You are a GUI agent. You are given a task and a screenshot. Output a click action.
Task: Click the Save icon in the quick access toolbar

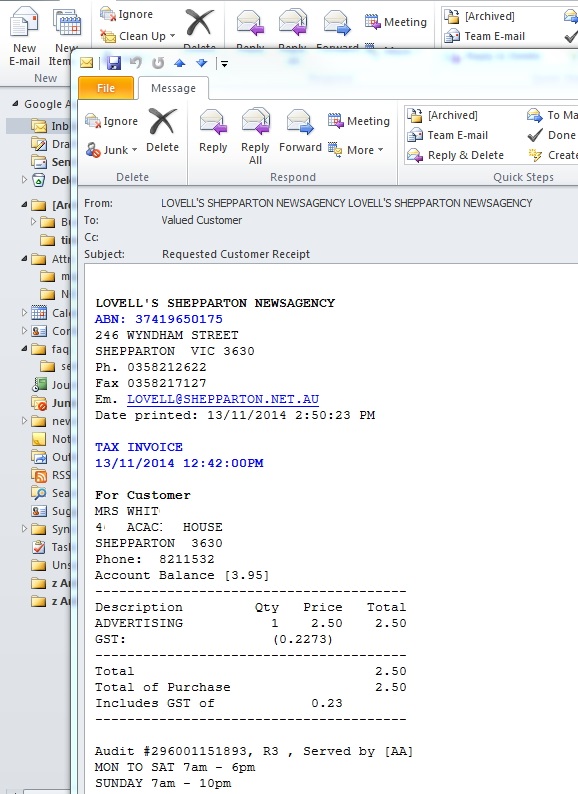(114, 63)
